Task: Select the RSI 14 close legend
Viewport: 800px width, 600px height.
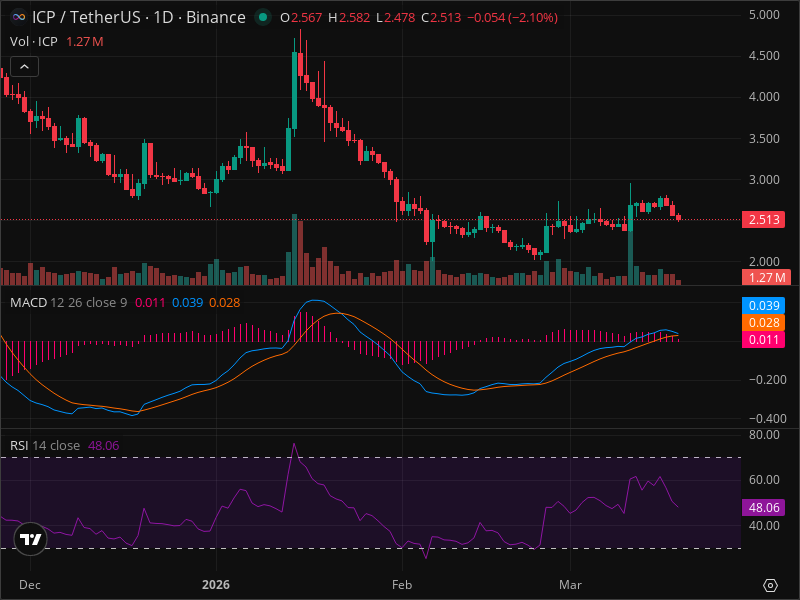Action: click(45, 445)
